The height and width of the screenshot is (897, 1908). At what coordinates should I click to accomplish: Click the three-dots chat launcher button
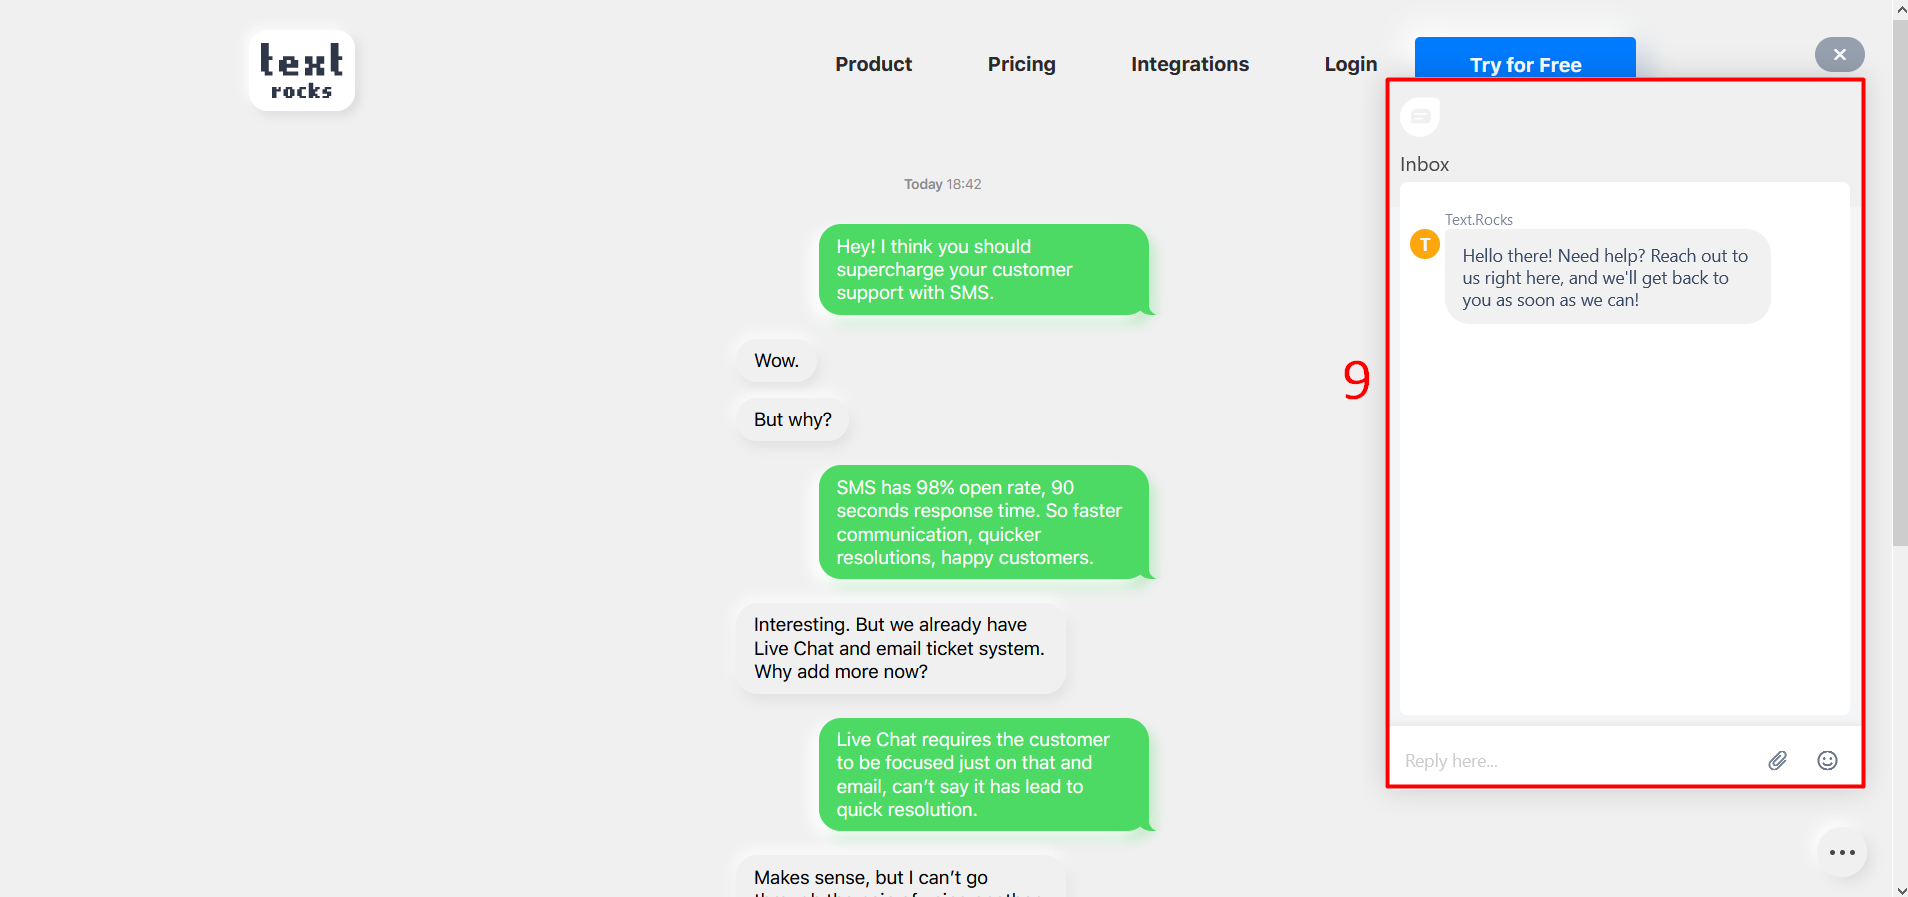pos(1841,853)
